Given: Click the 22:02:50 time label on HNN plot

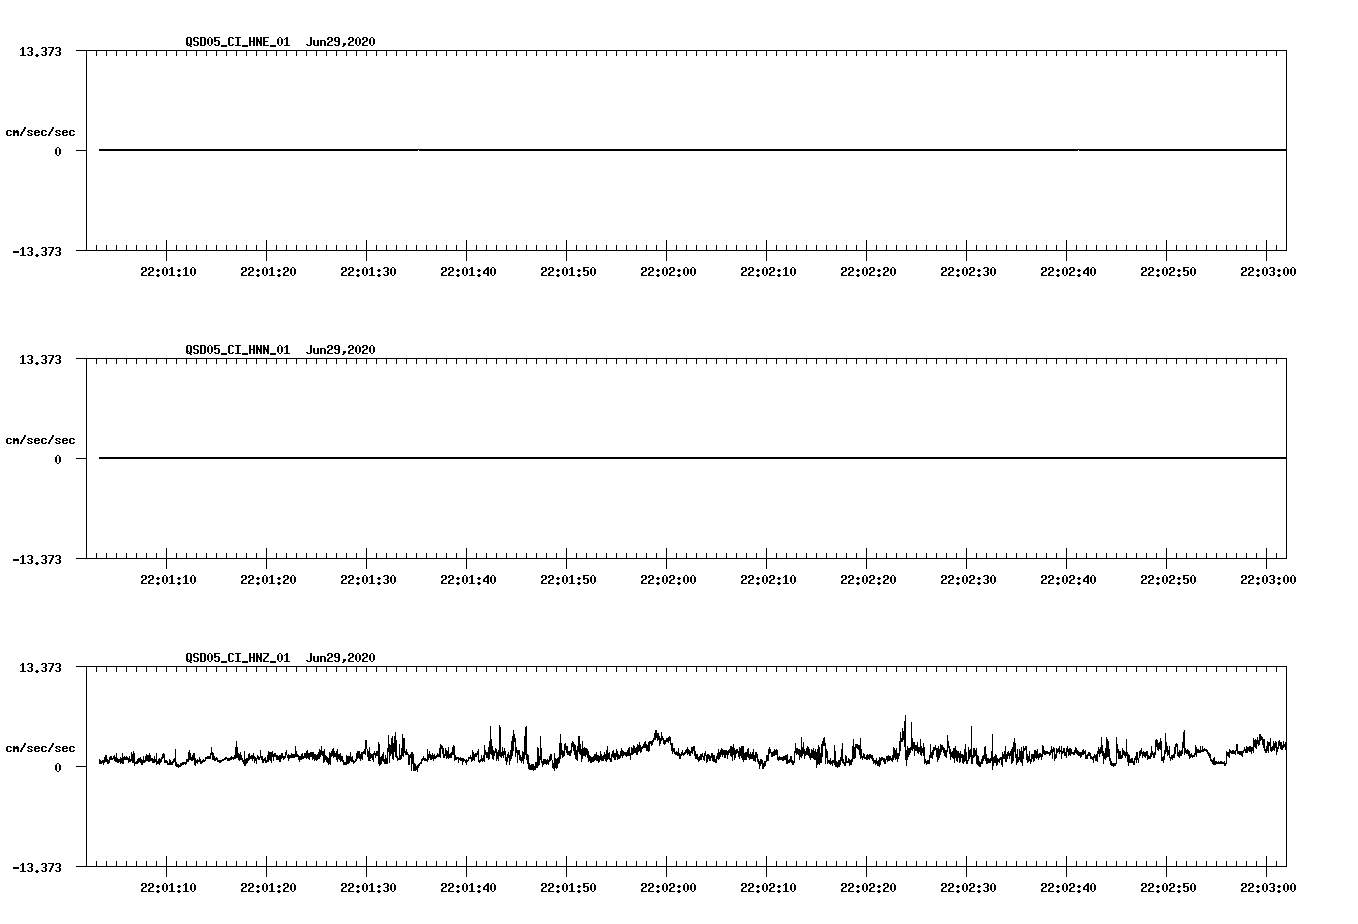Looking at the screenshot, I should [x=1168, y=580].
